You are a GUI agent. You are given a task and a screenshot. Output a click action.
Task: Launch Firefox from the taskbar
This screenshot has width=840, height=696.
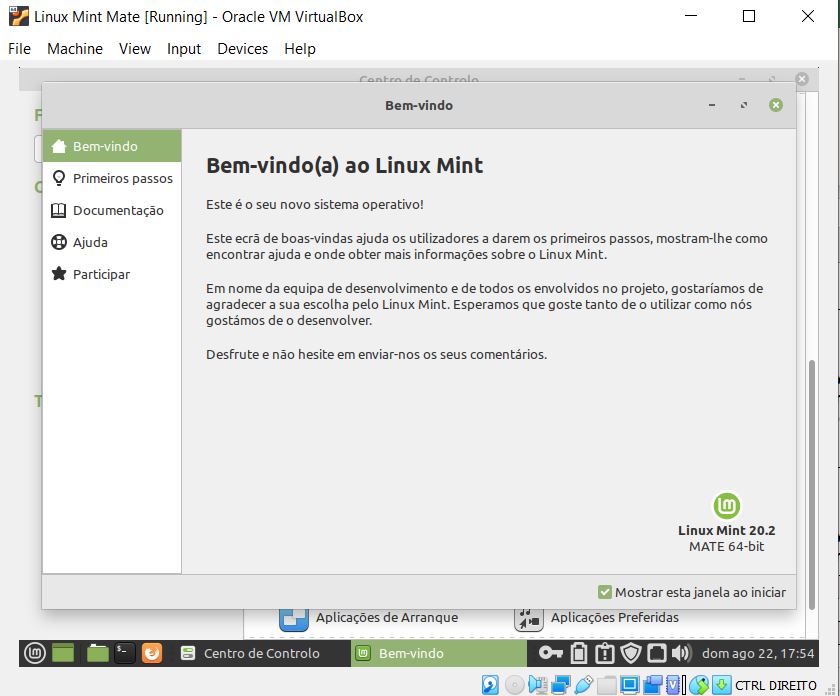tap(151, 653)
